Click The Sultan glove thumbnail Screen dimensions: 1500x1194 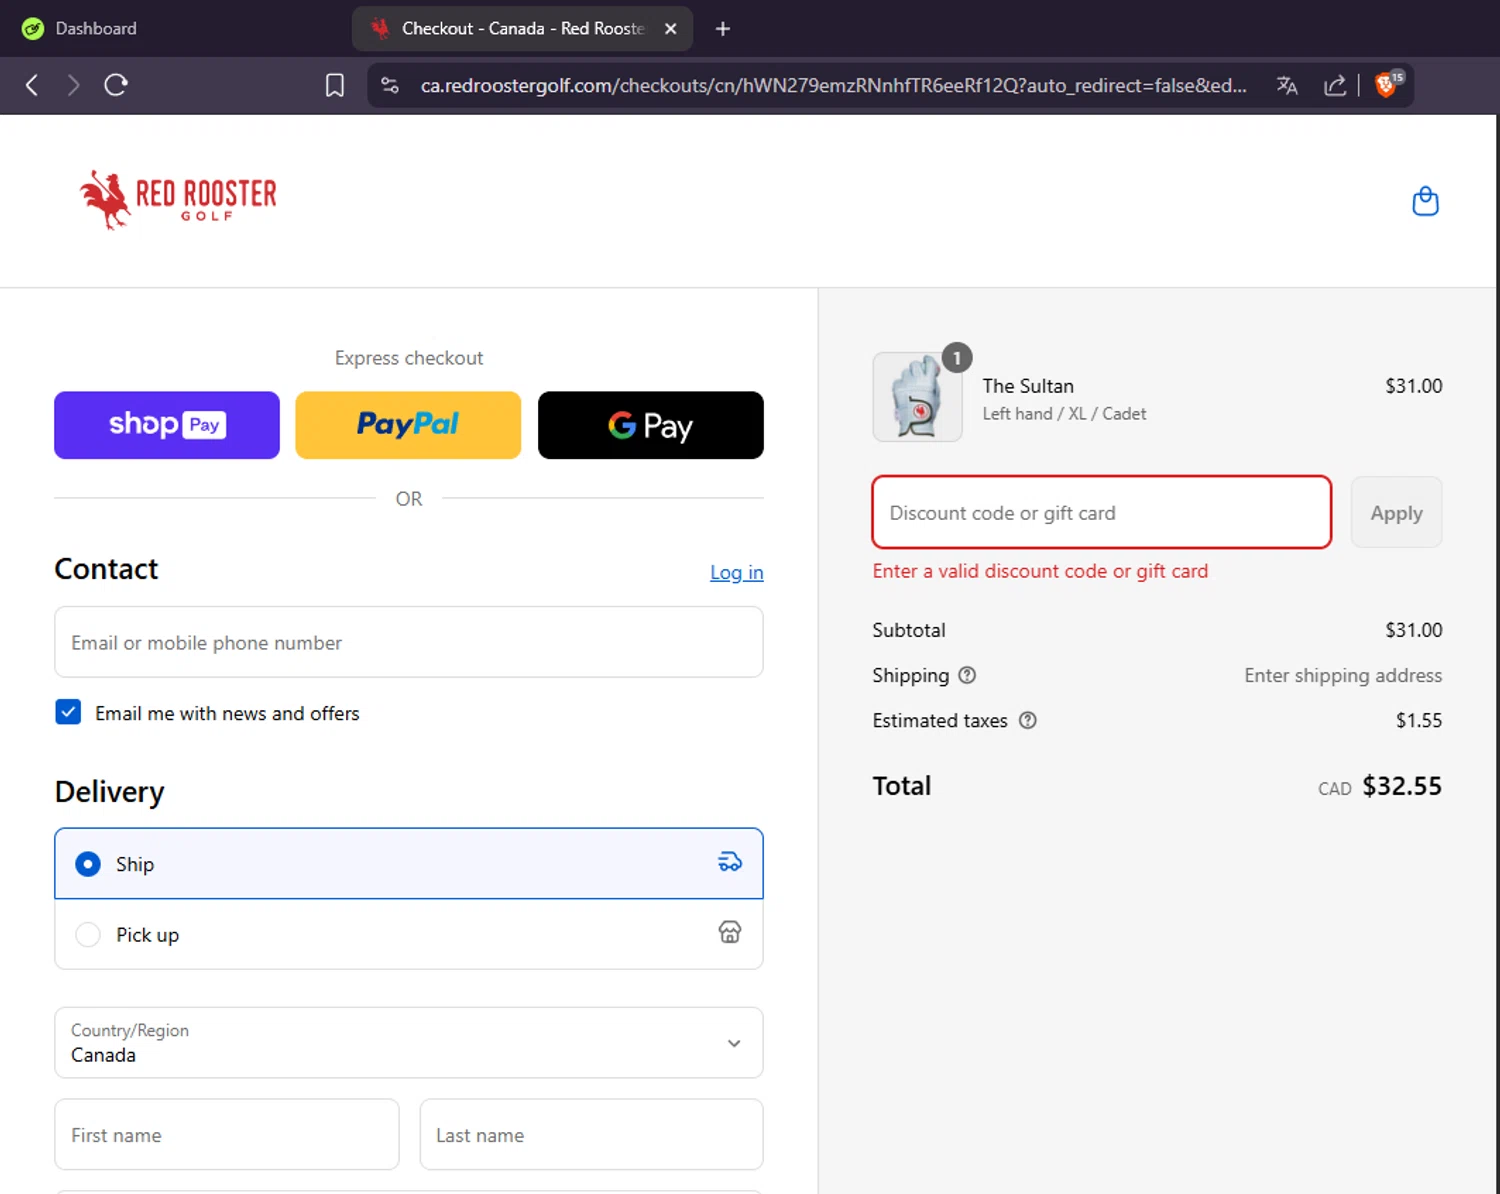(x=917, y=397)
